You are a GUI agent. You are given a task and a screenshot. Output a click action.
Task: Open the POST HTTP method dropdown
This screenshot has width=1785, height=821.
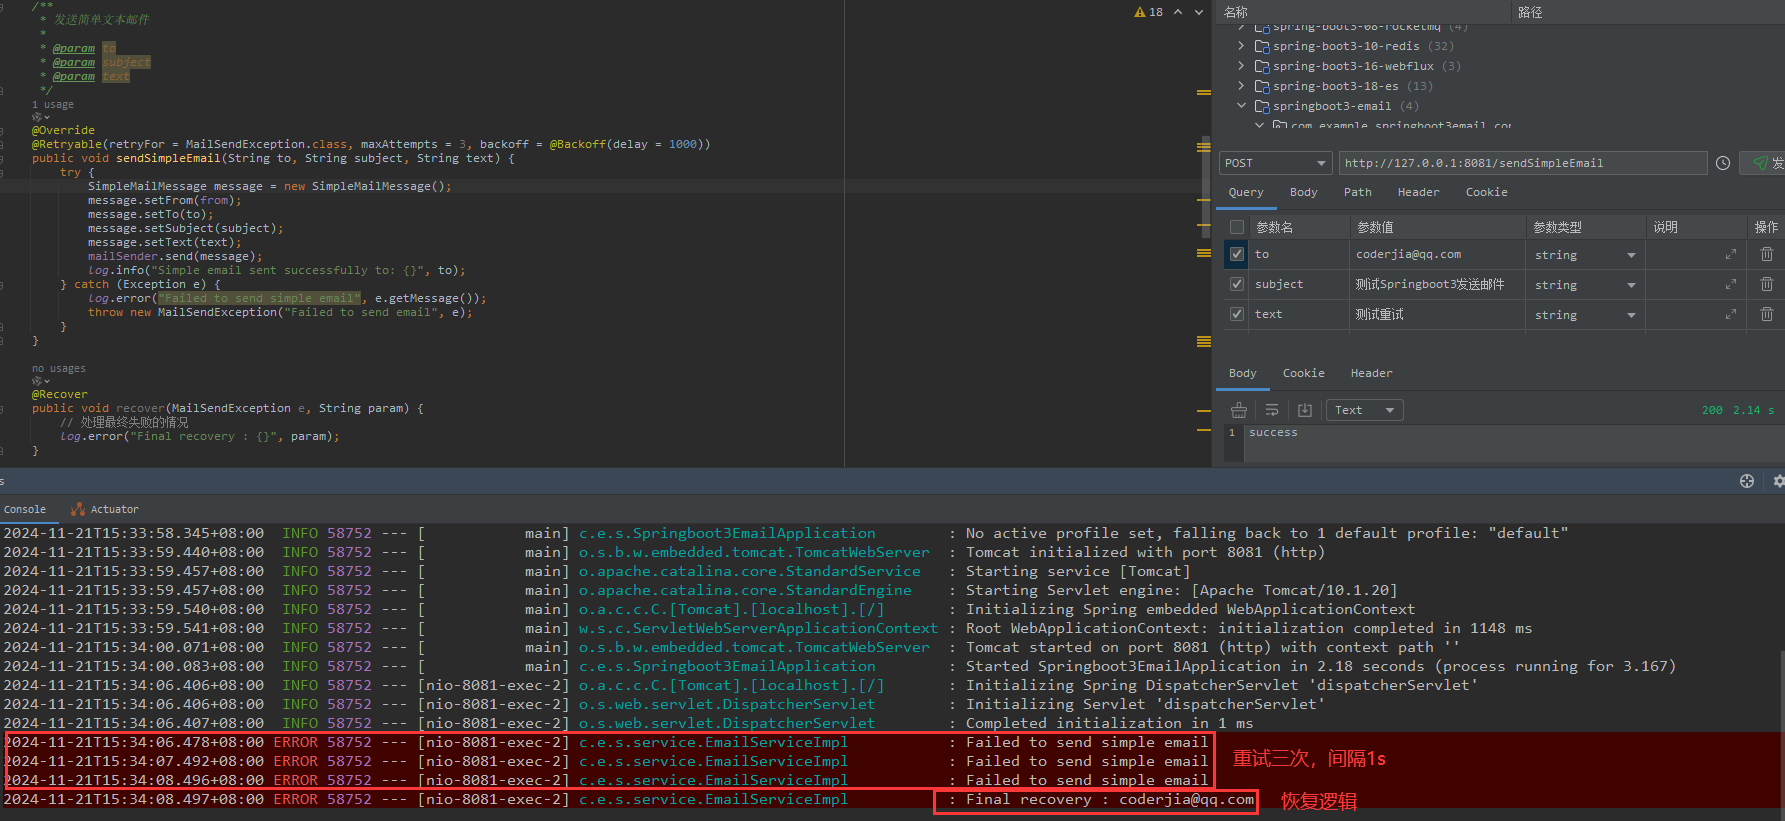coord(1276,163)
